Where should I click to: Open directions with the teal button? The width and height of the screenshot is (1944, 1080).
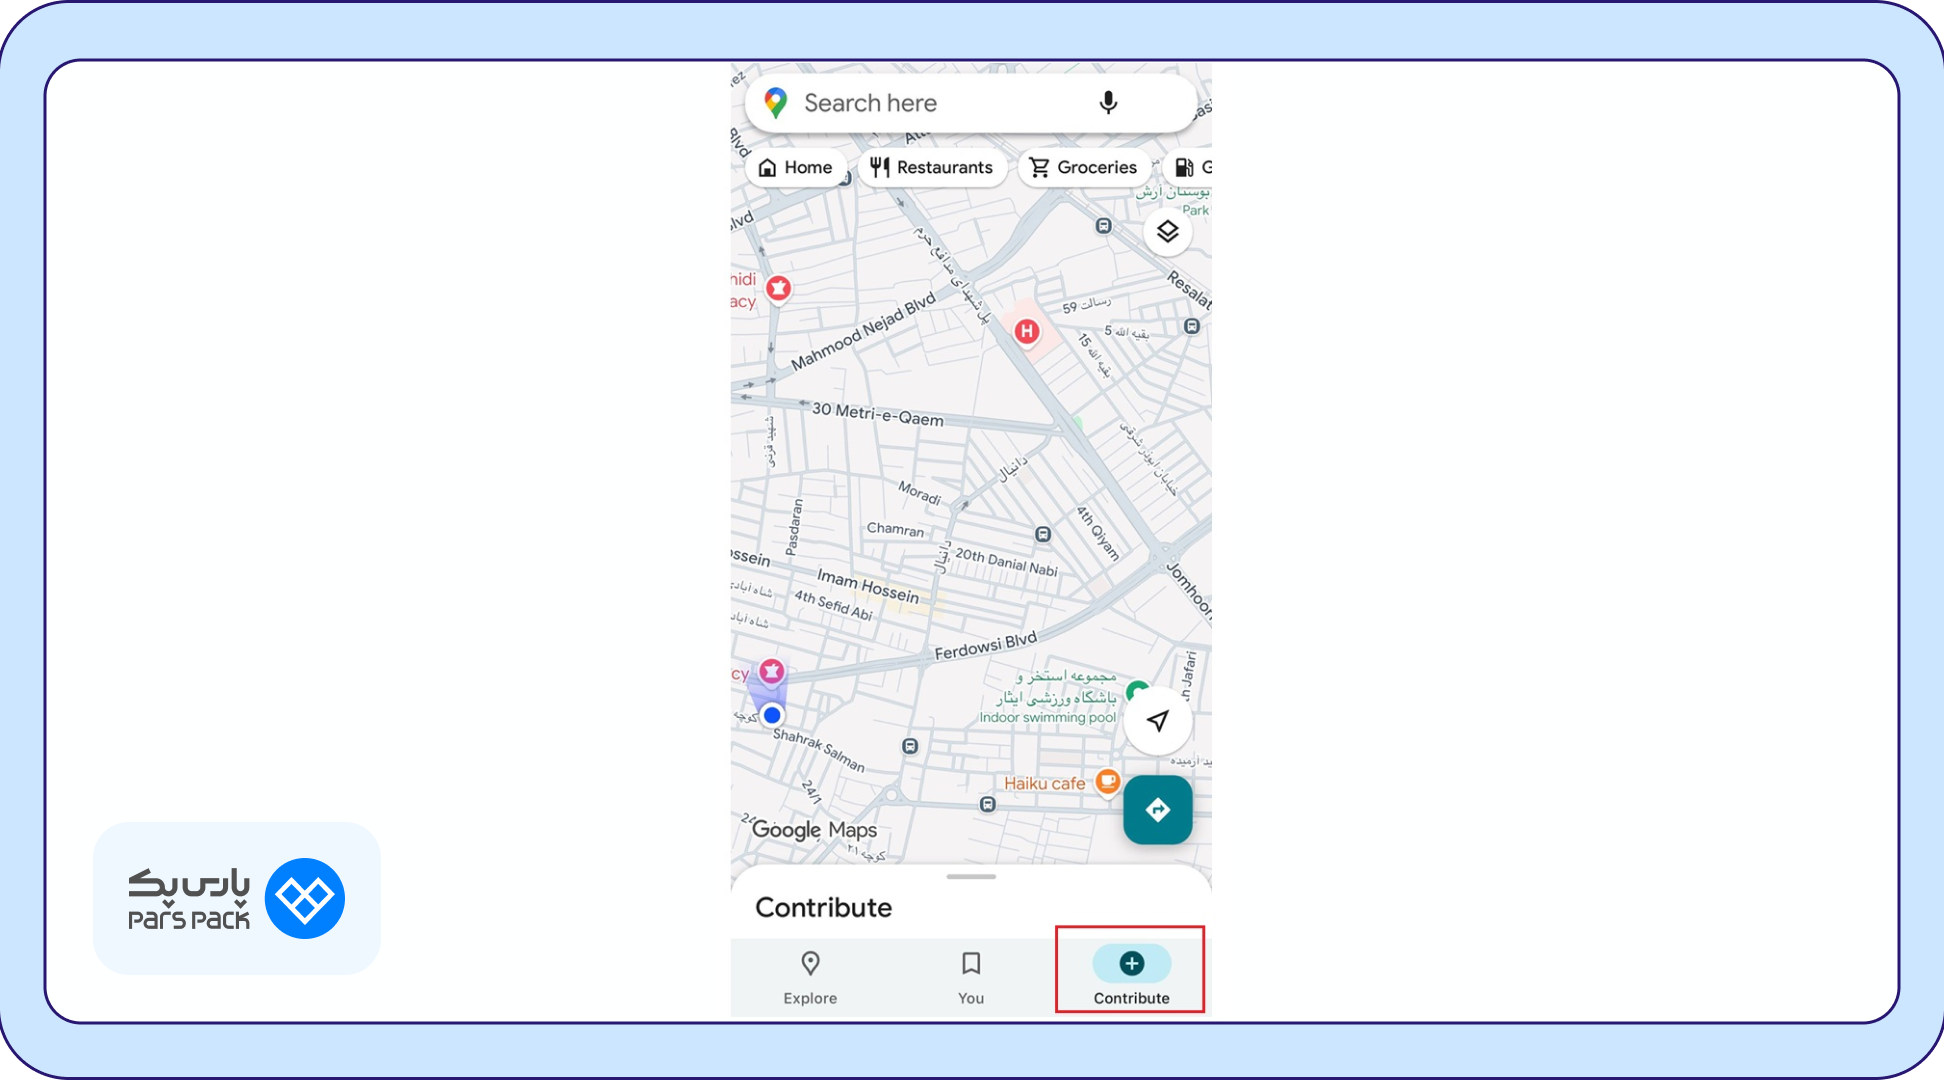1158,810
